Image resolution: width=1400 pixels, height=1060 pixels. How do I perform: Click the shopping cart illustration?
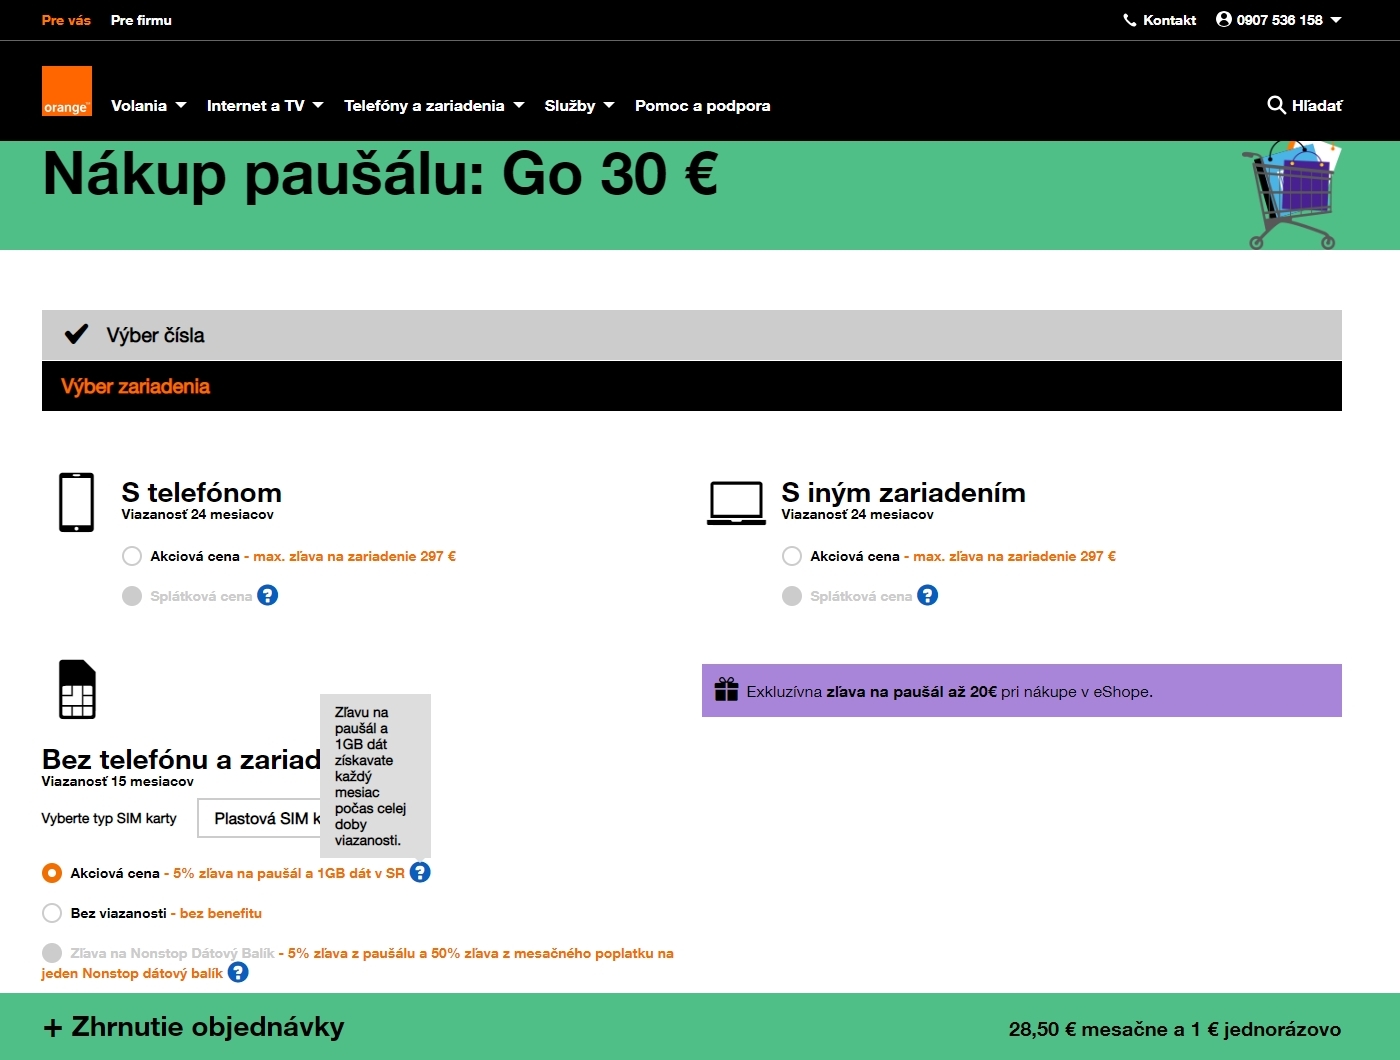point(1291,195)
